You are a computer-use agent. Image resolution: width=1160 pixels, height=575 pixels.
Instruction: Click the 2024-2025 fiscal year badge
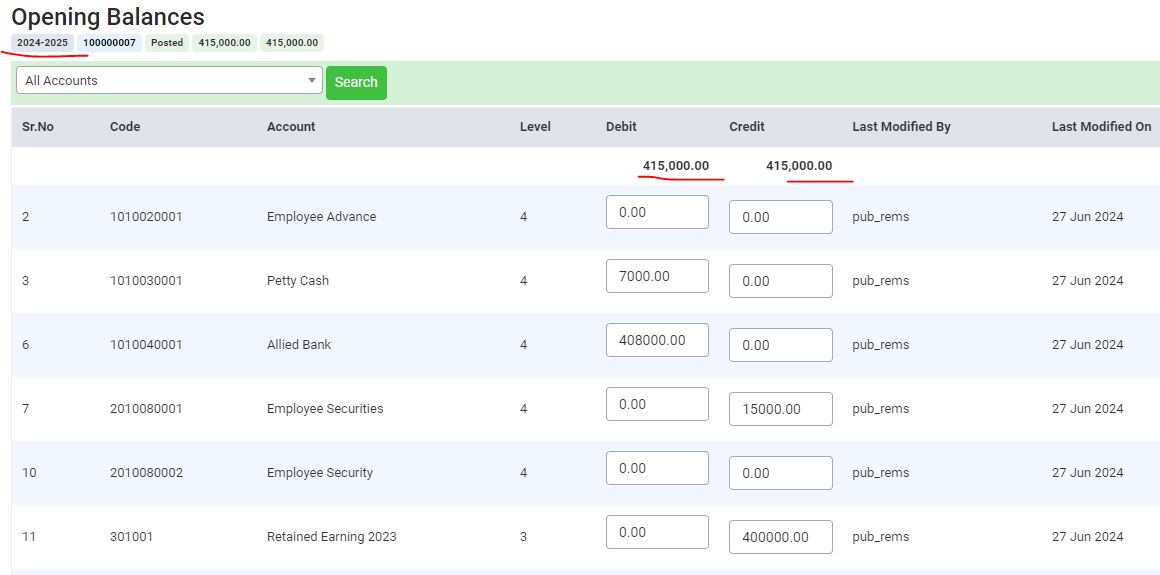42,43
